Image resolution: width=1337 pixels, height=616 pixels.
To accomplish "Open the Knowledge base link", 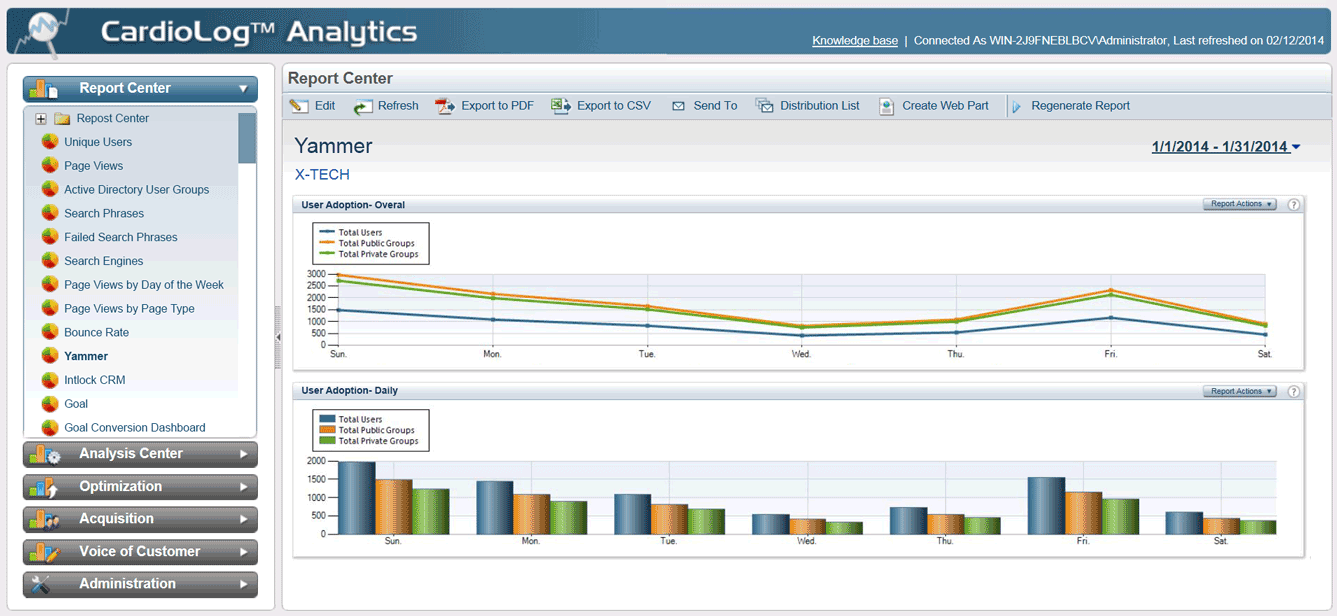I will coord(855,41).
